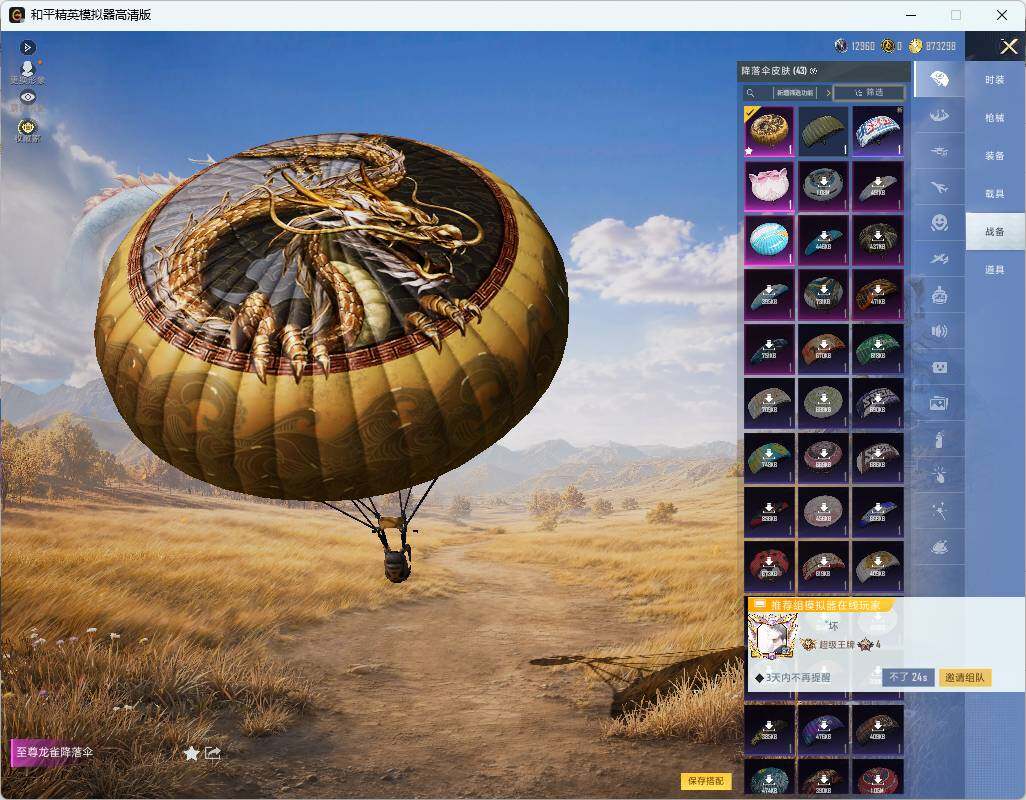This screenshot has height=800, width=1026.
Task: Select the equipped golden dragon parachute thumbnail
Action: 770,131
